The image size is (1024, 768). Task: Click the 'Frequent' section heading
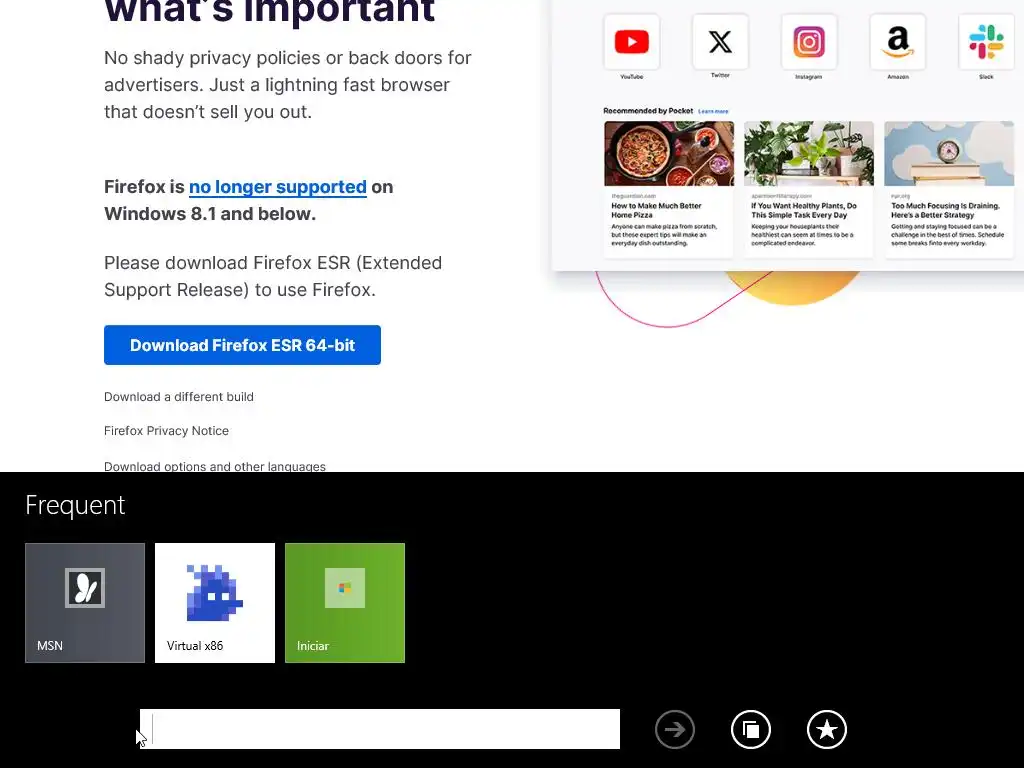coord(75,505)
